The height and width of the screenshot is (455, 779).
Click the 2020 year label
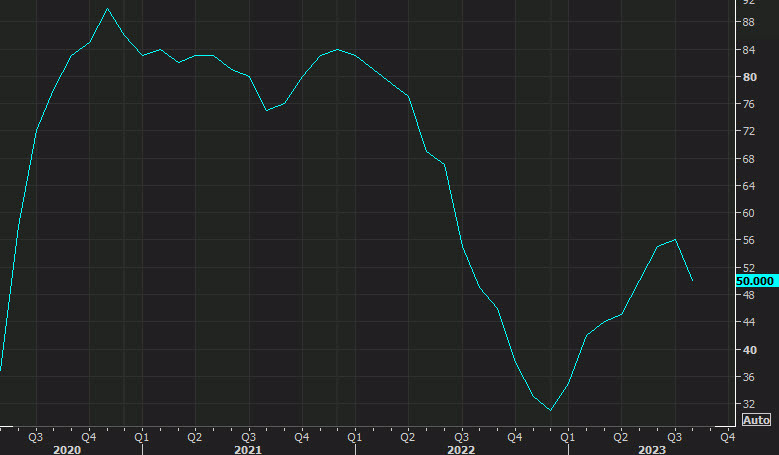click(67, 450)
